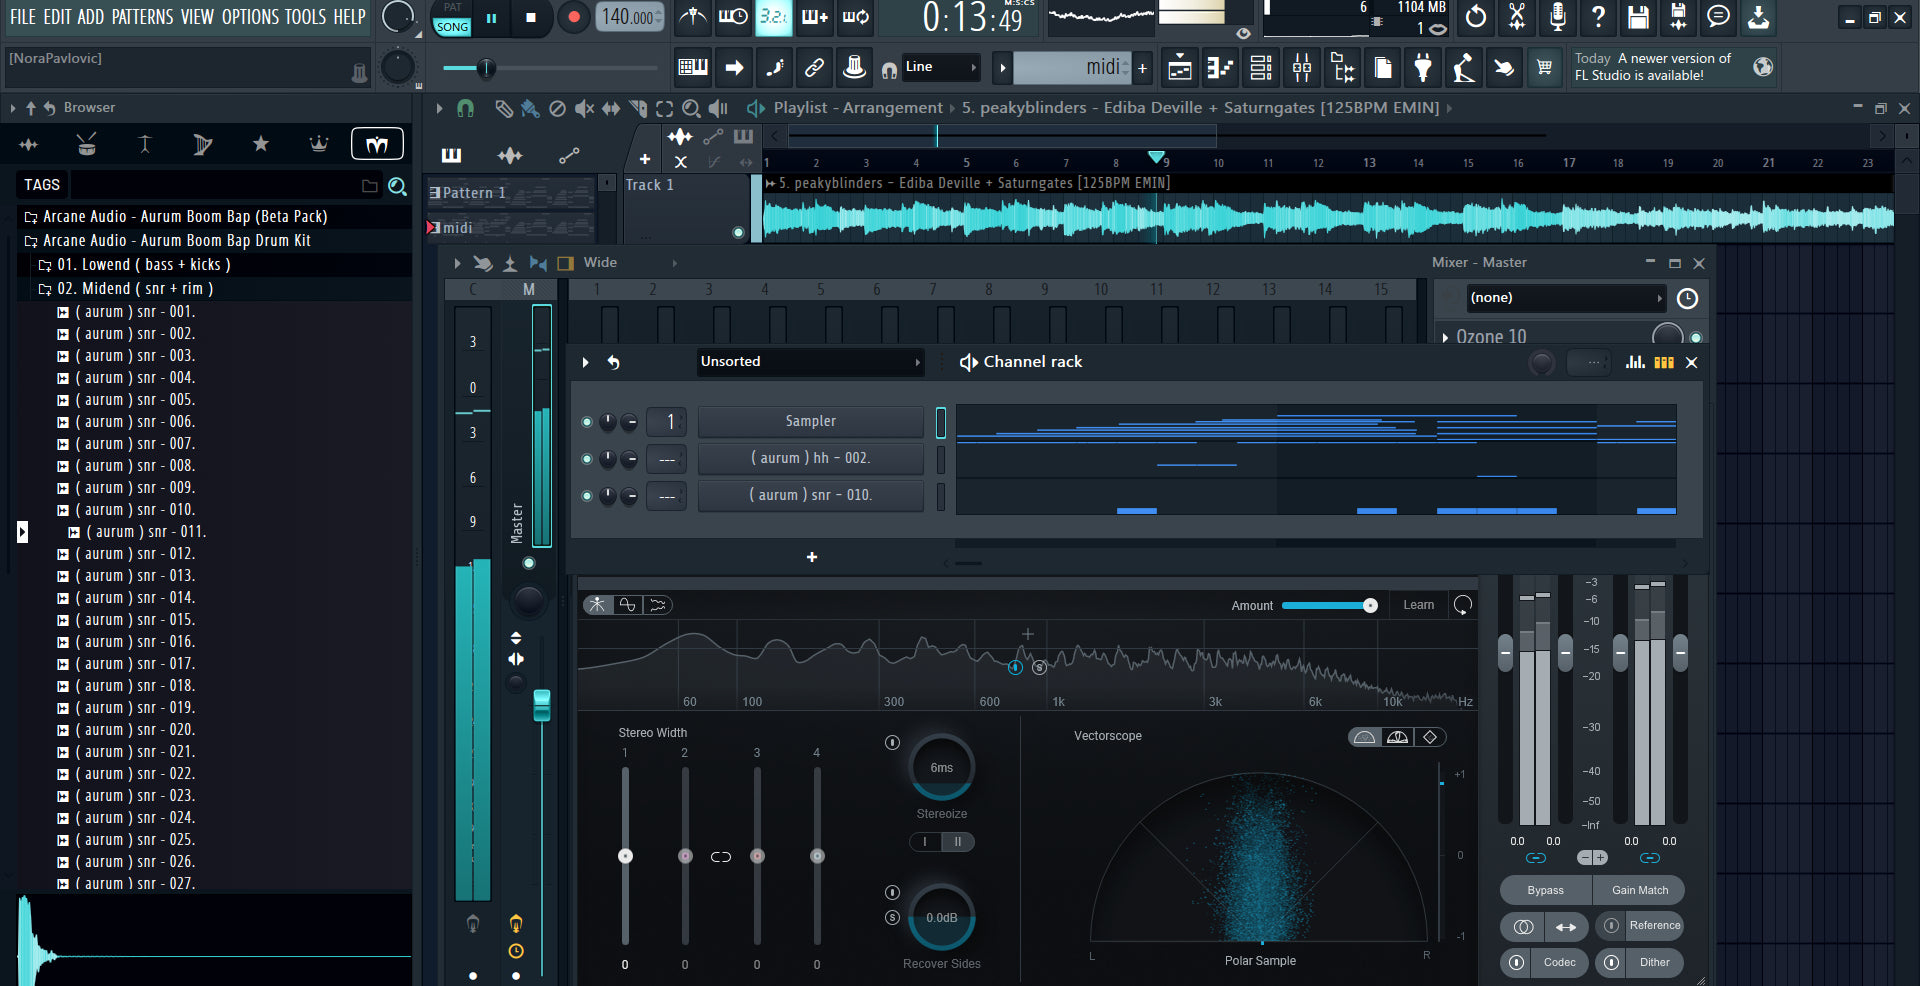Open the PATTERNS menu
Screen dimensions: 1920x986
coord(142,17)
